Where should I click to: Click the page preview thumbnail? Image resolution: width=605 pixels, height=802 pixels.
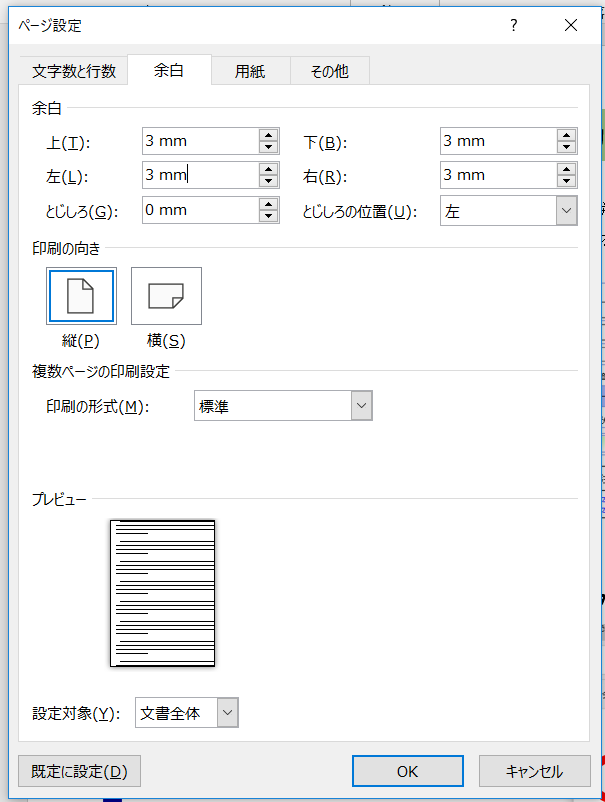point(163,593)
